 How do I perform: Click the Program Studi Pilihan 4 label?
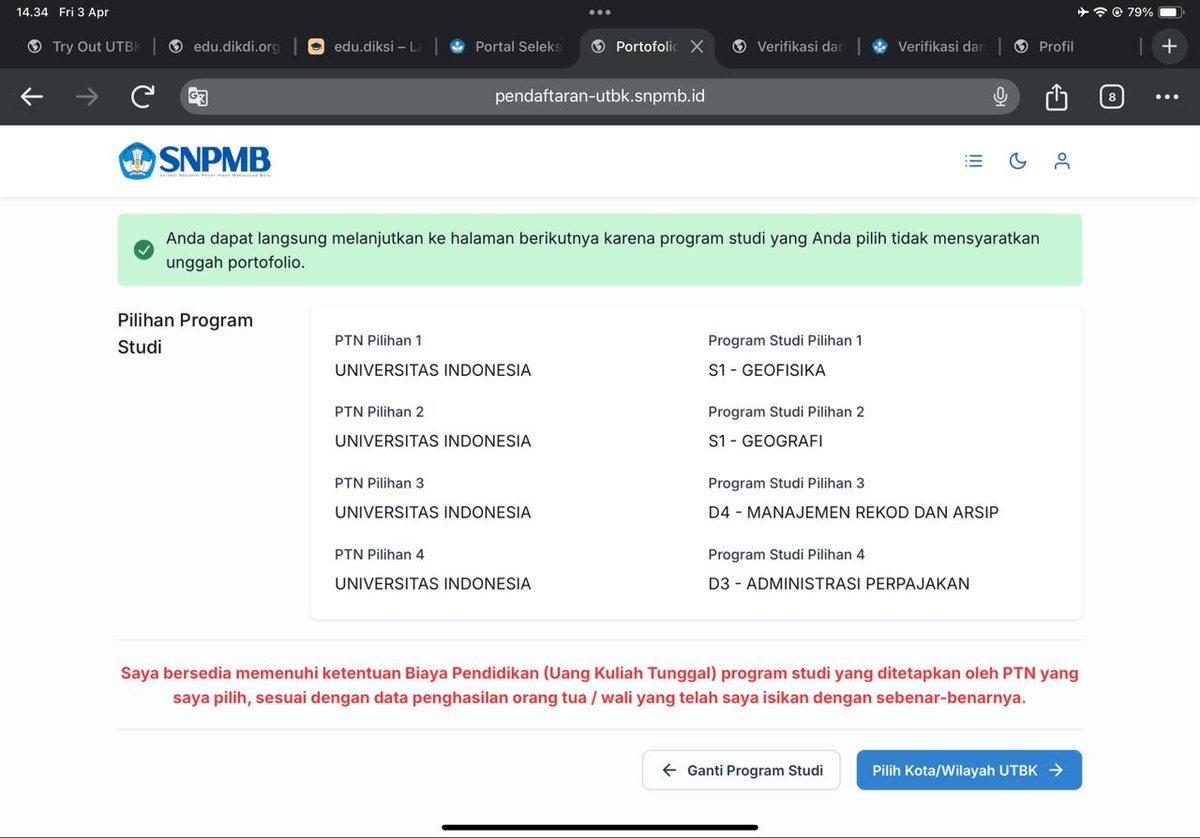(786, 554)
